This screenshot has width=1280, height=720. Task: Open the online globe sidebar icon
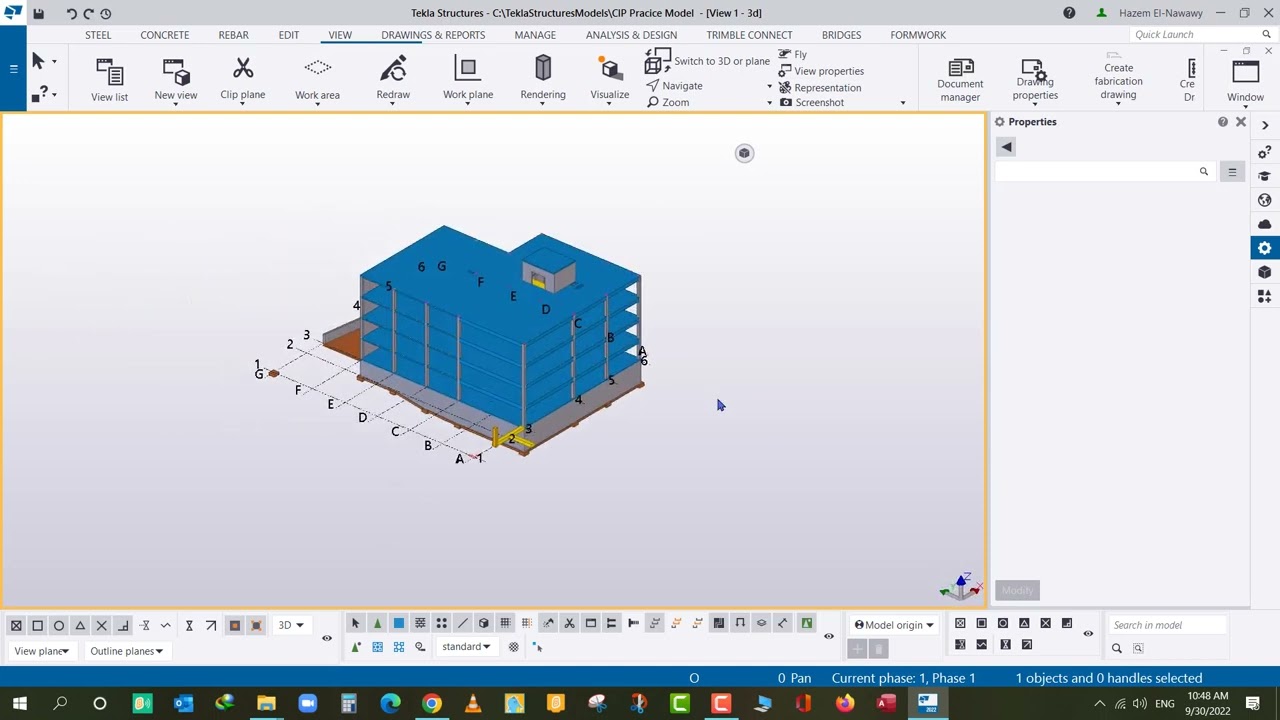[1265, 200]
